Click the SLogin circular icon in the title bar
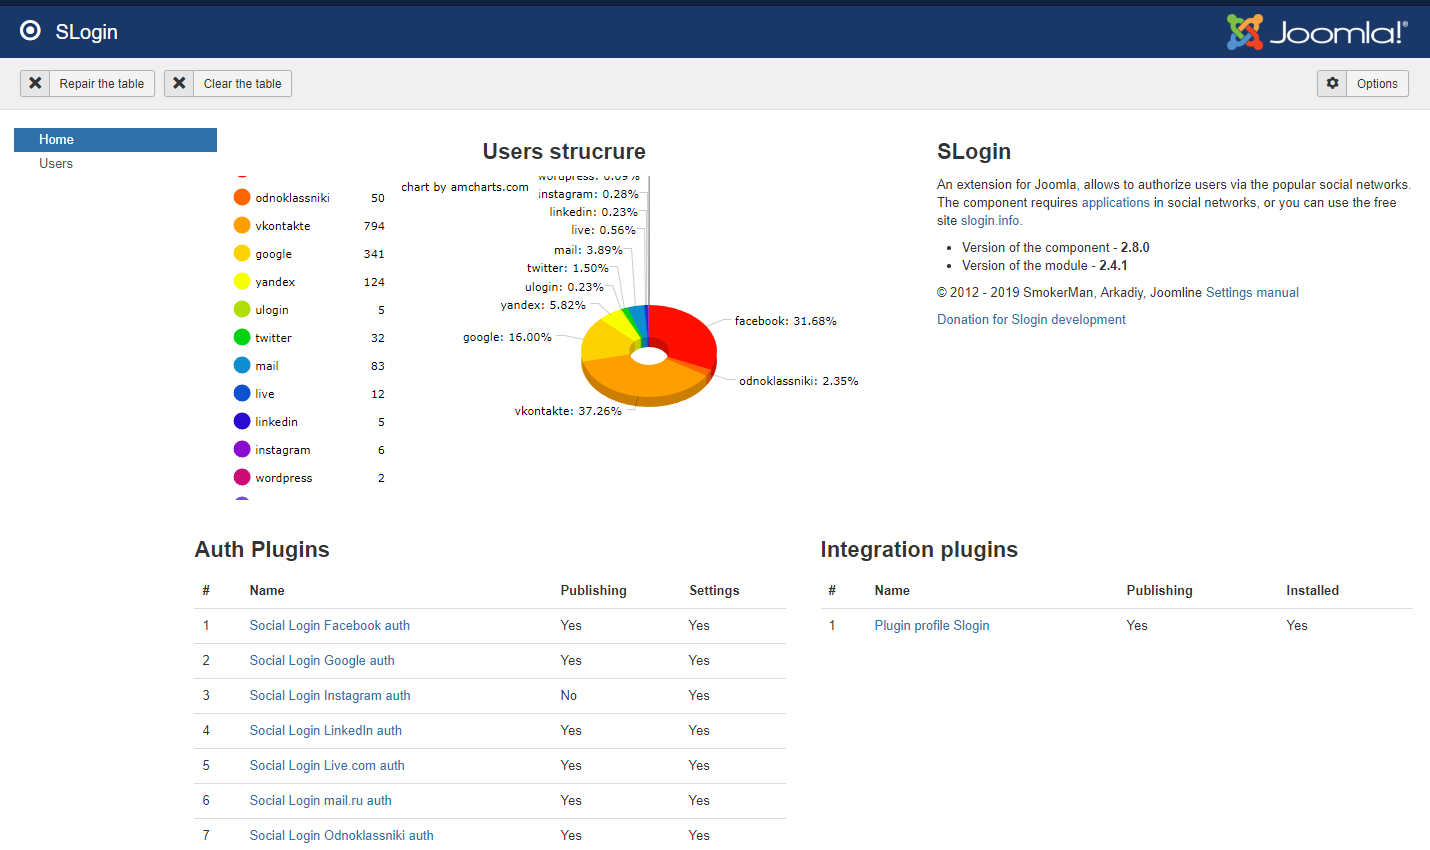Screen dimensions: 1430x850 point(30,30)
